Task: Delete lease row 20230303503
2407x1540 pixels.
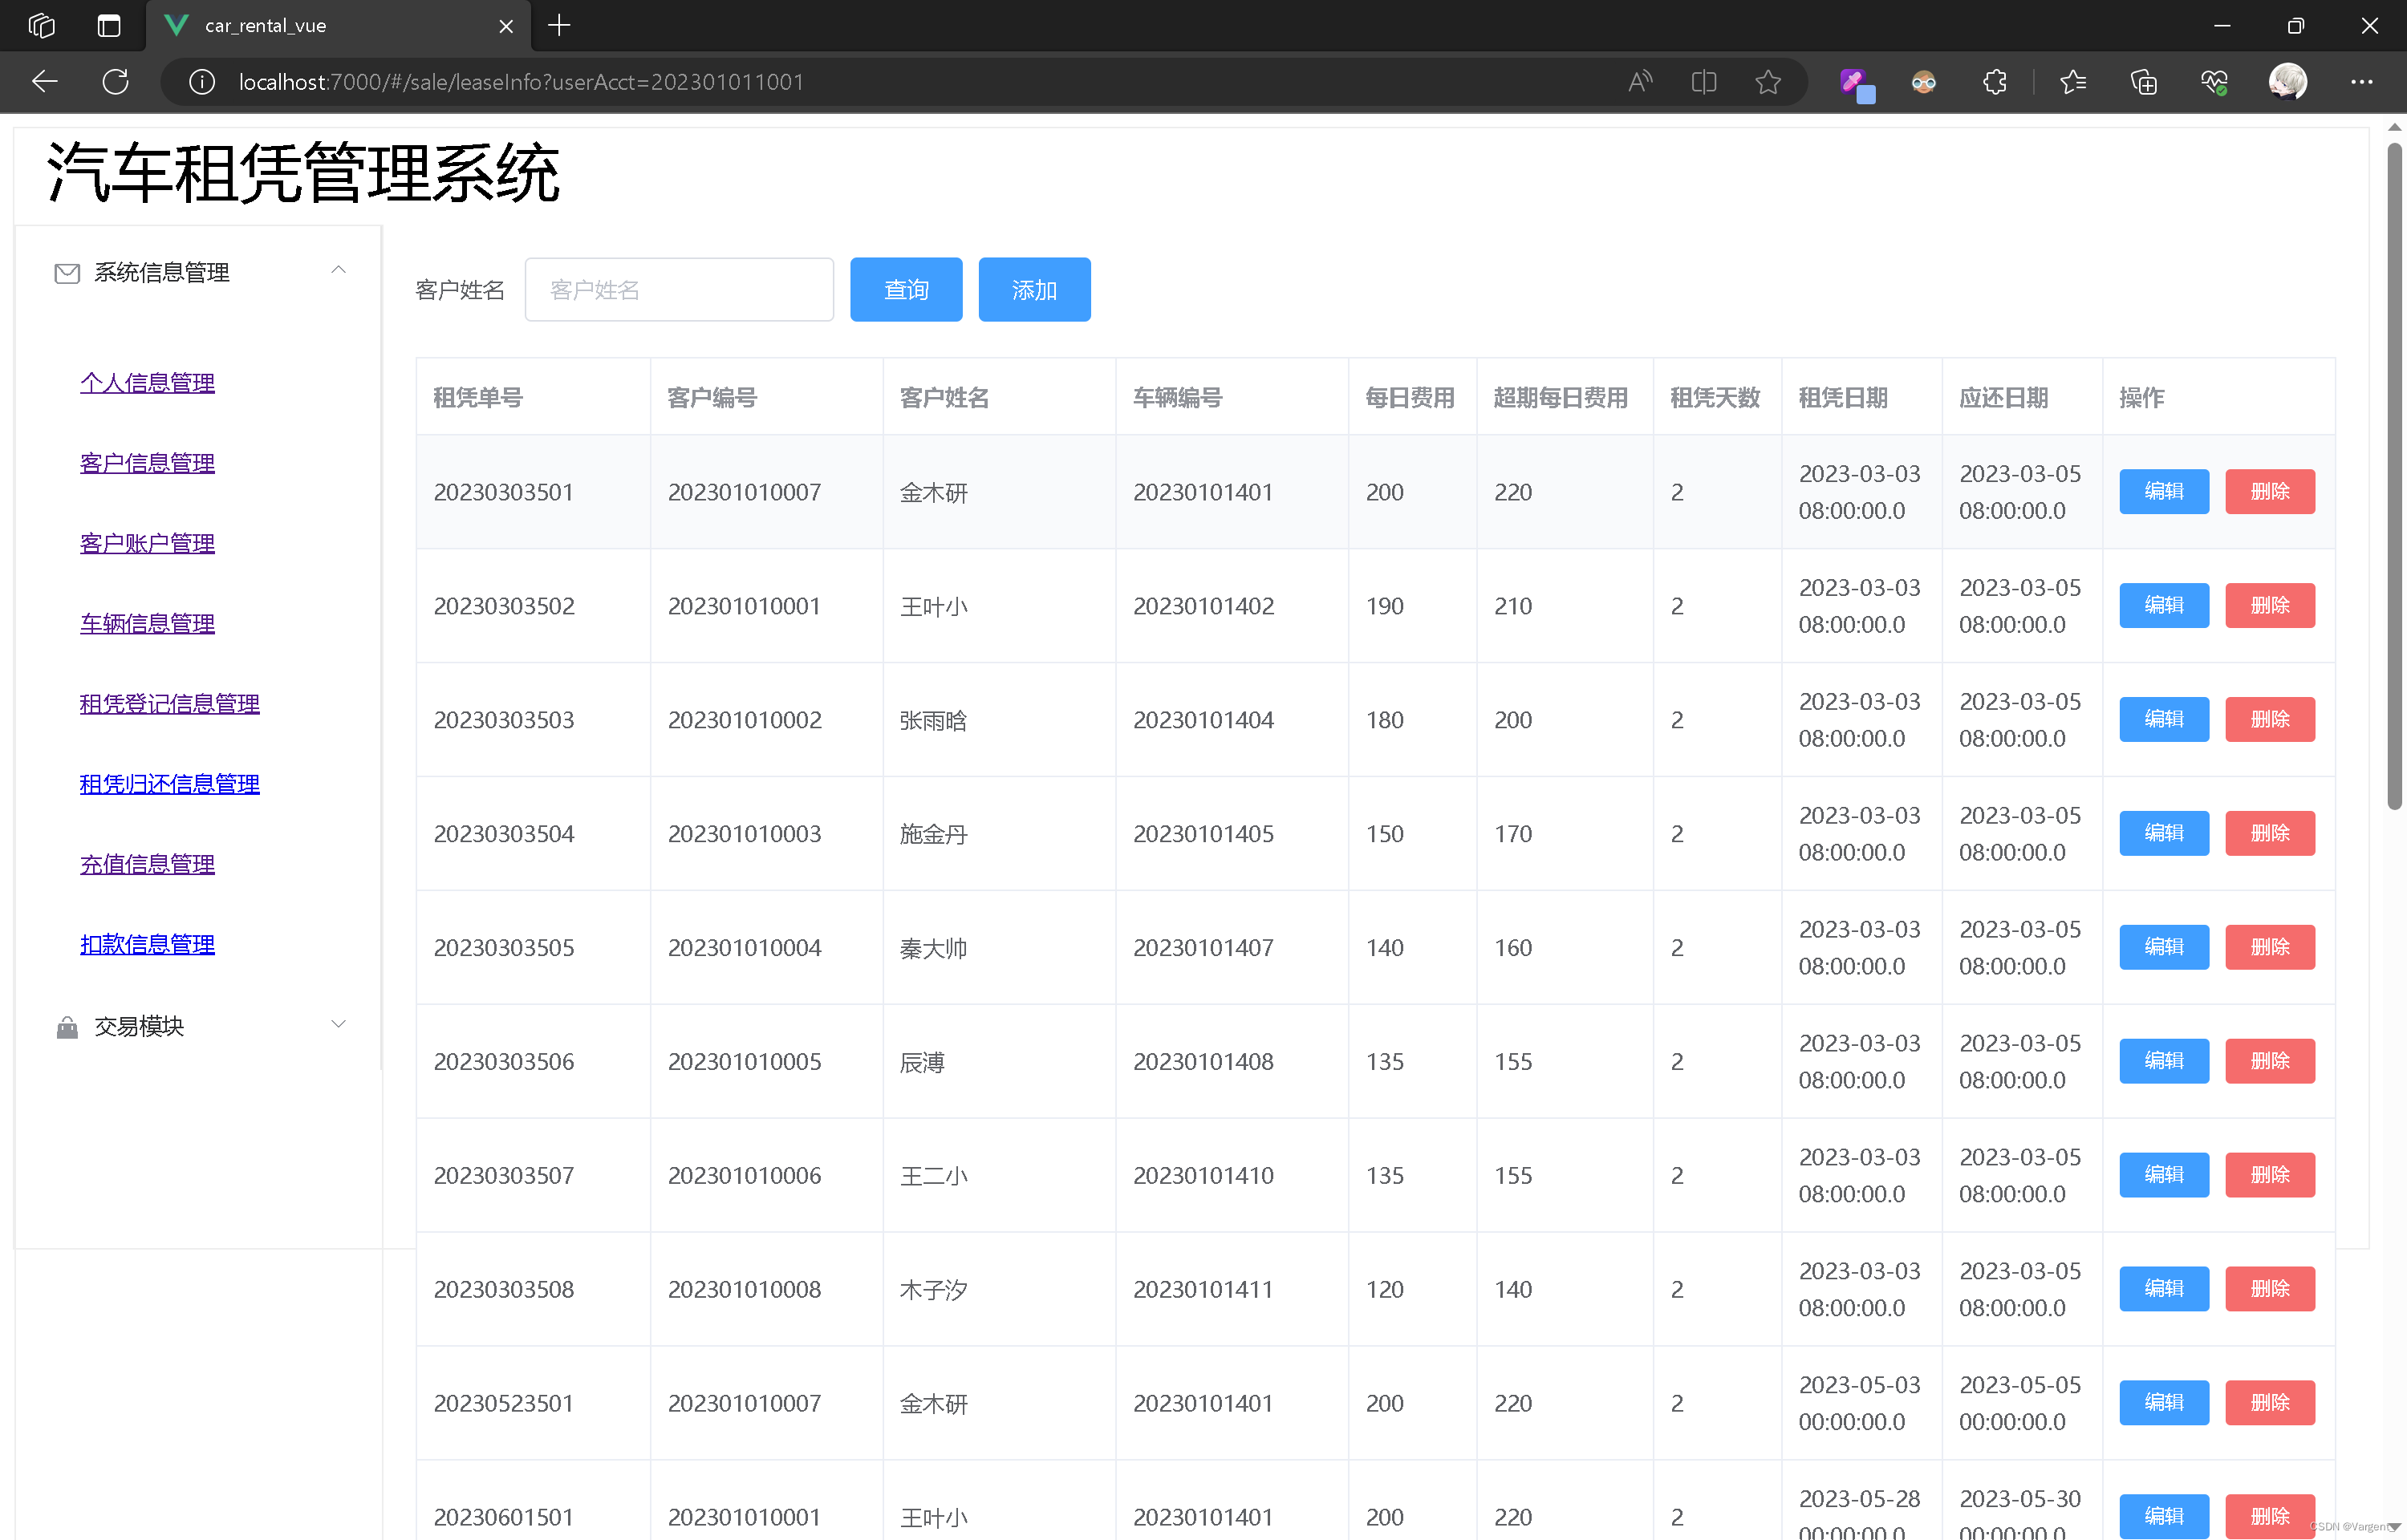Action: pyautogui.click(x=2269, y=719)
